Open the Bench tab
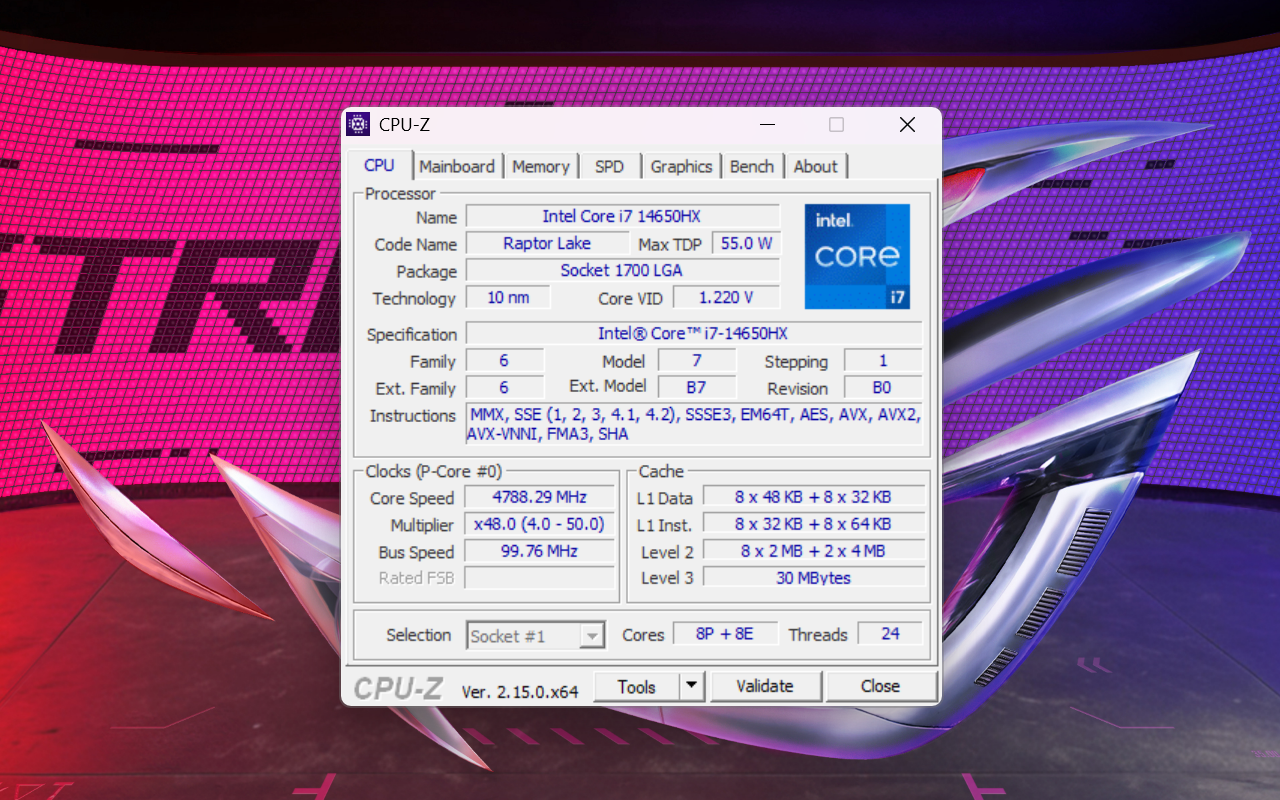1280x800 pixels. pyautogui.click(x=752, y=167)
